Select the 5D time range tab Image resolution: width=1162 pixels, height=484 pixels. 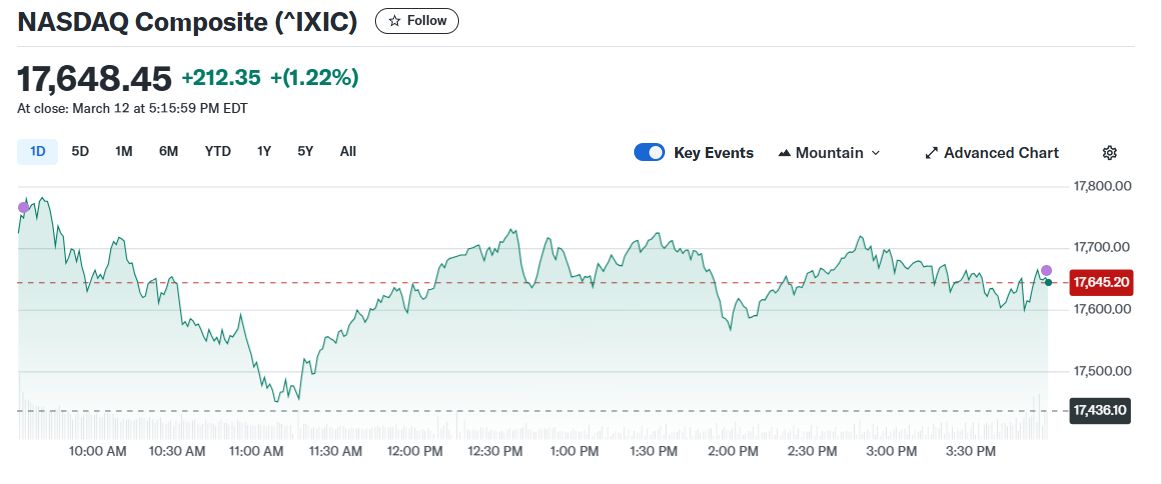[x=80, y=151]
